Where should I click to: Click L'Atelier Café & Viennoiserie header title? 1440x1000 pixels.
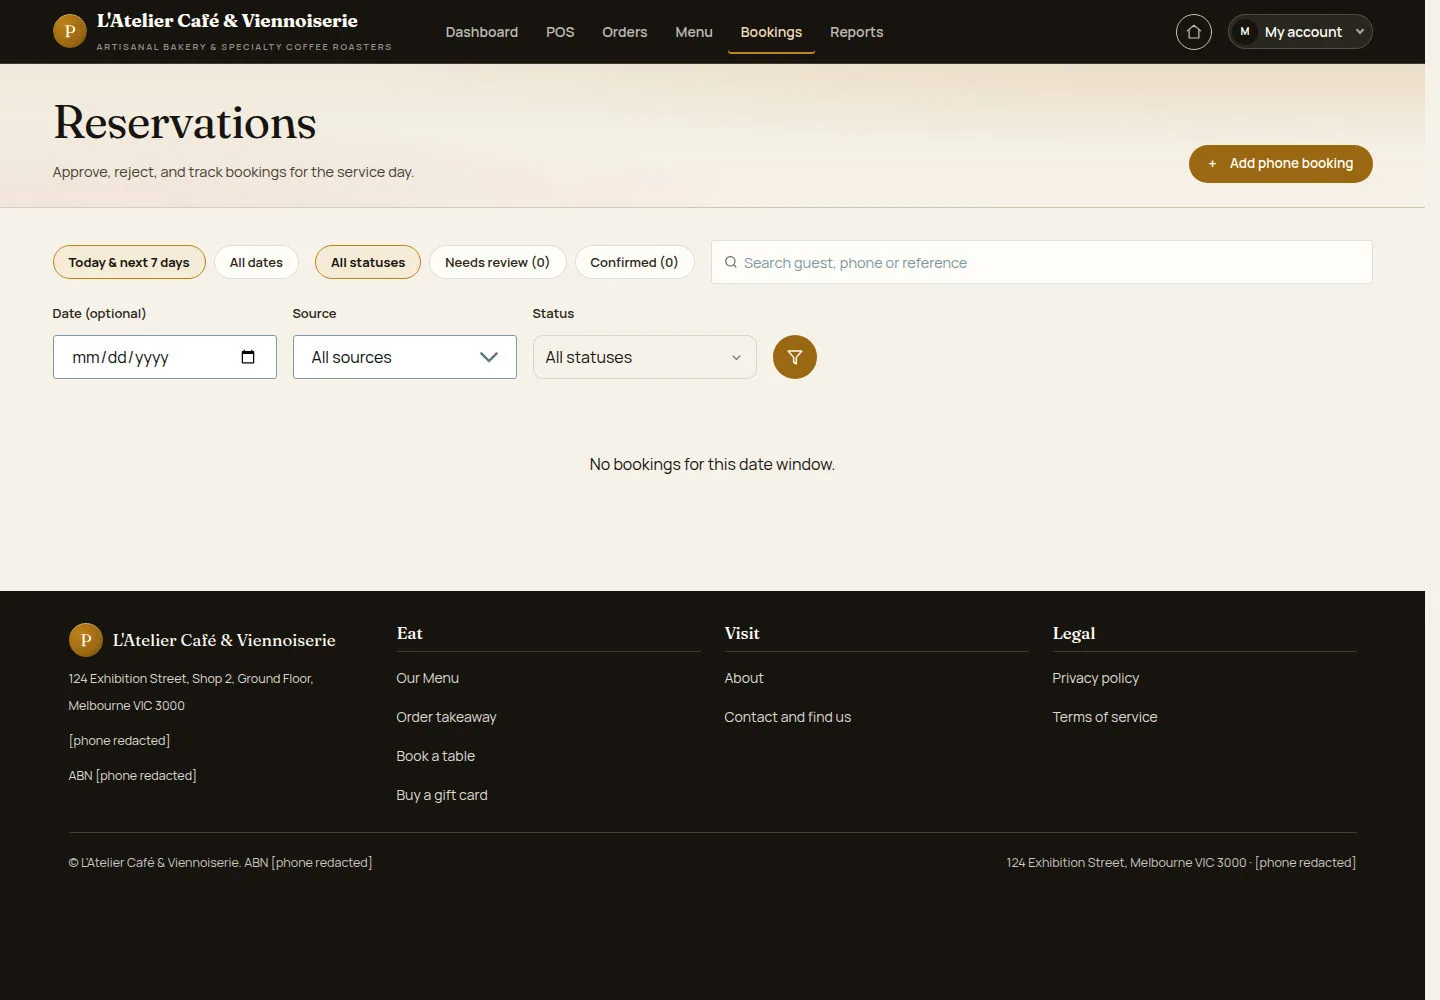pos(227,21)
